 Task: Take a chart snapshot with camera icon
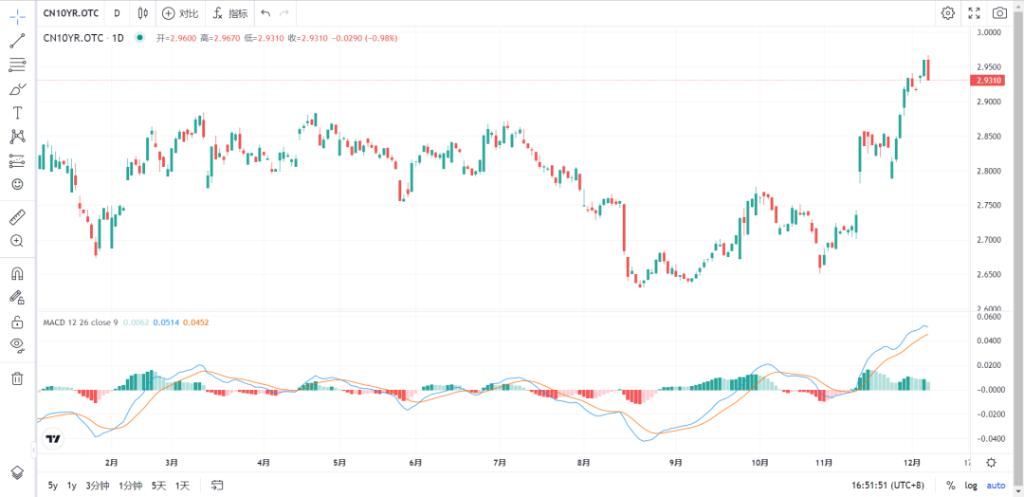click(x=1000, y=13)
